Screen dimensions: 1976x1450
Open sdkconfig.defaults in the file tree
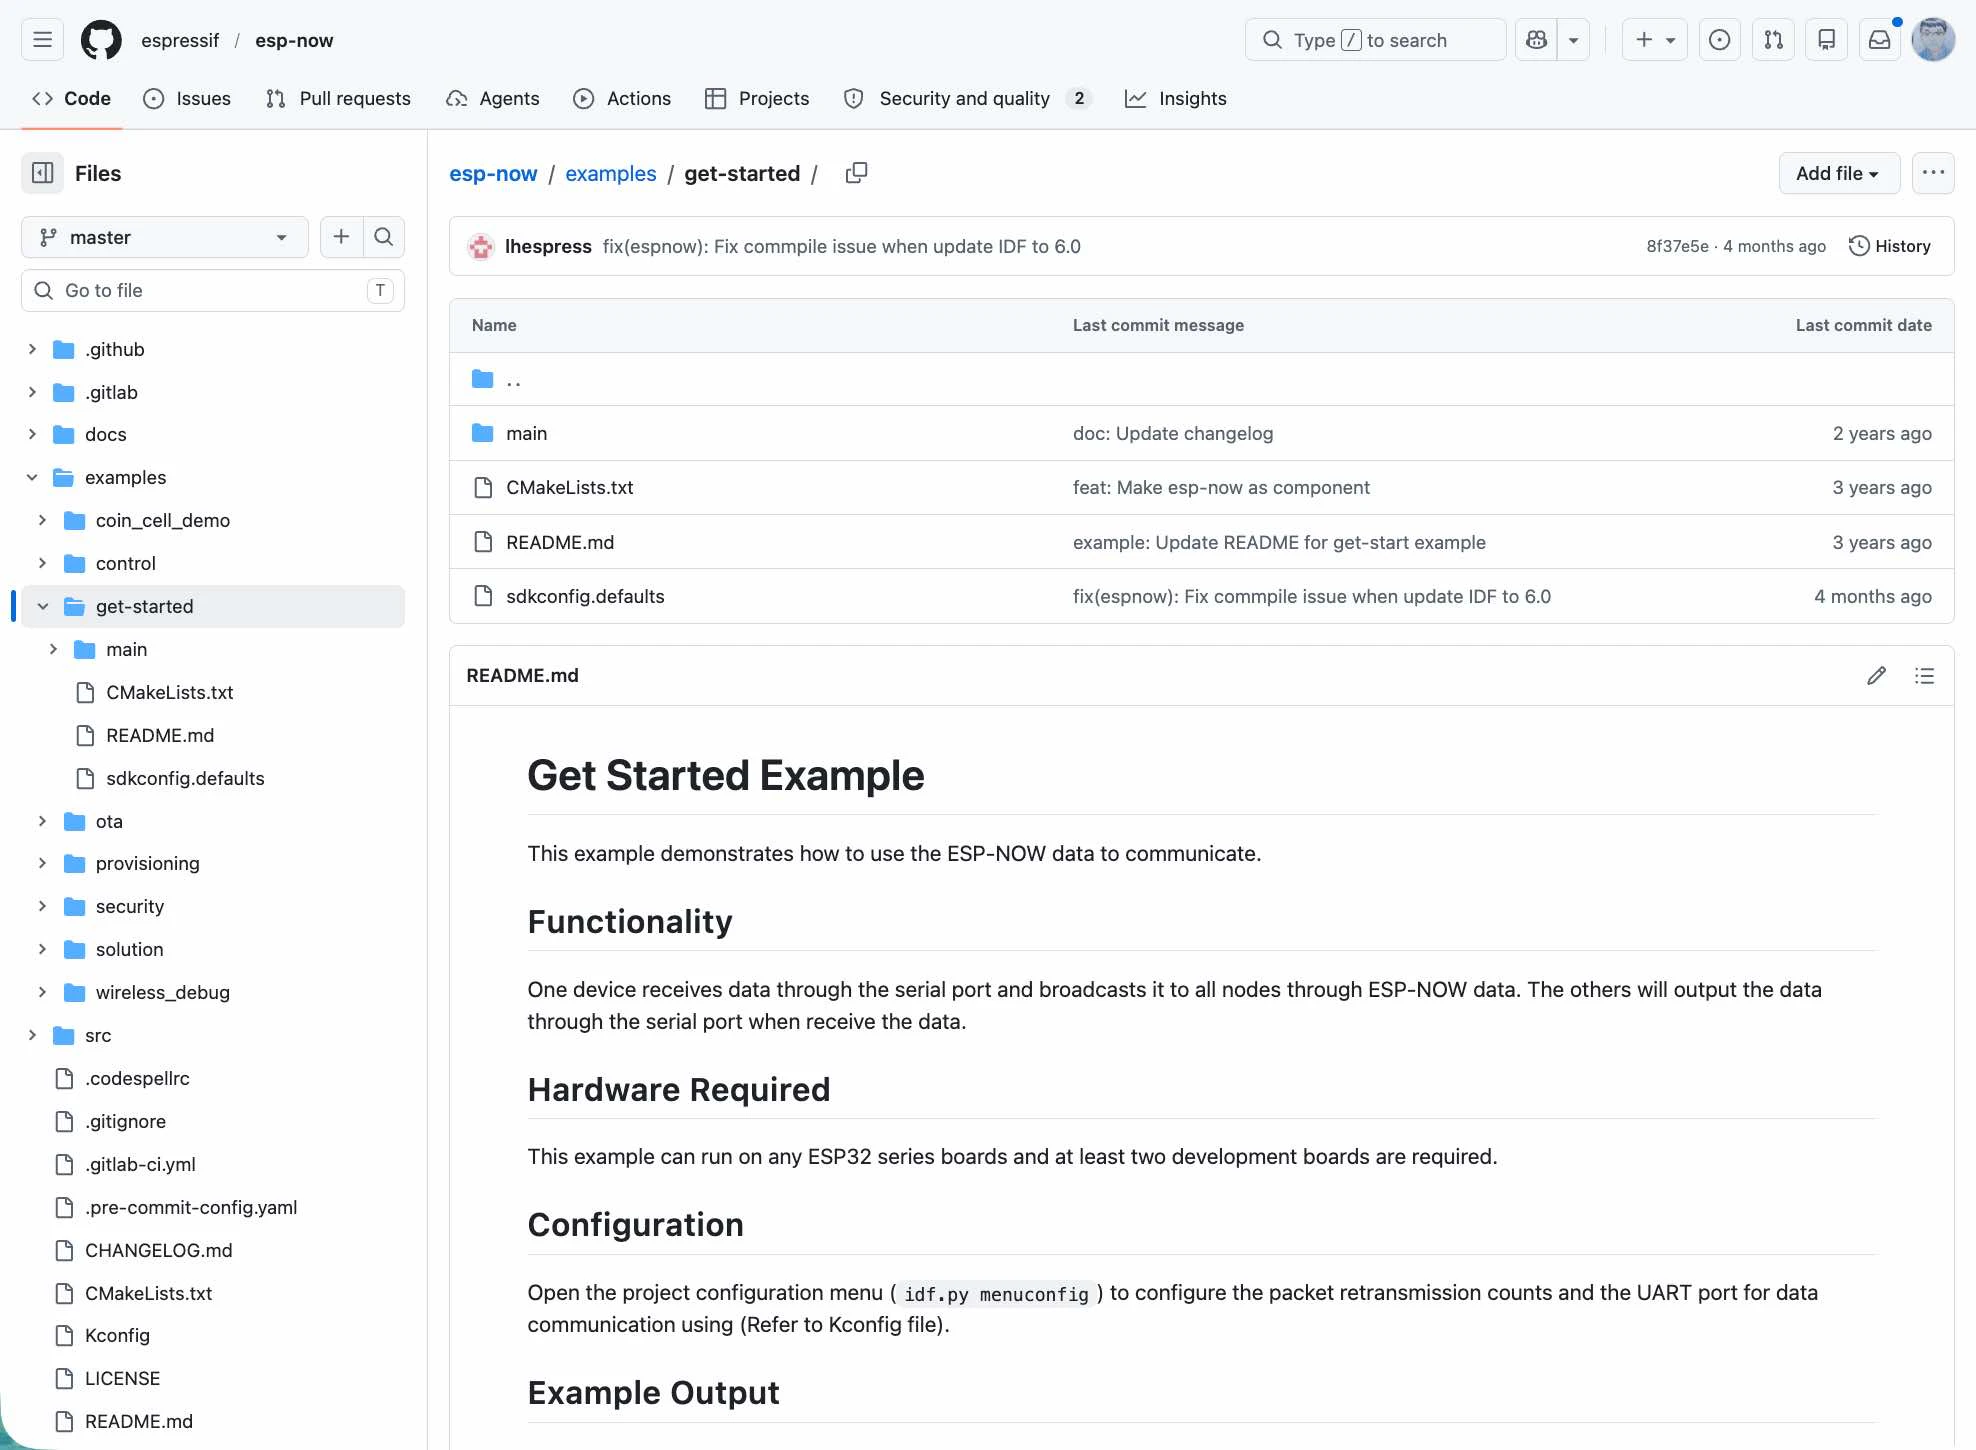[185, 778]
